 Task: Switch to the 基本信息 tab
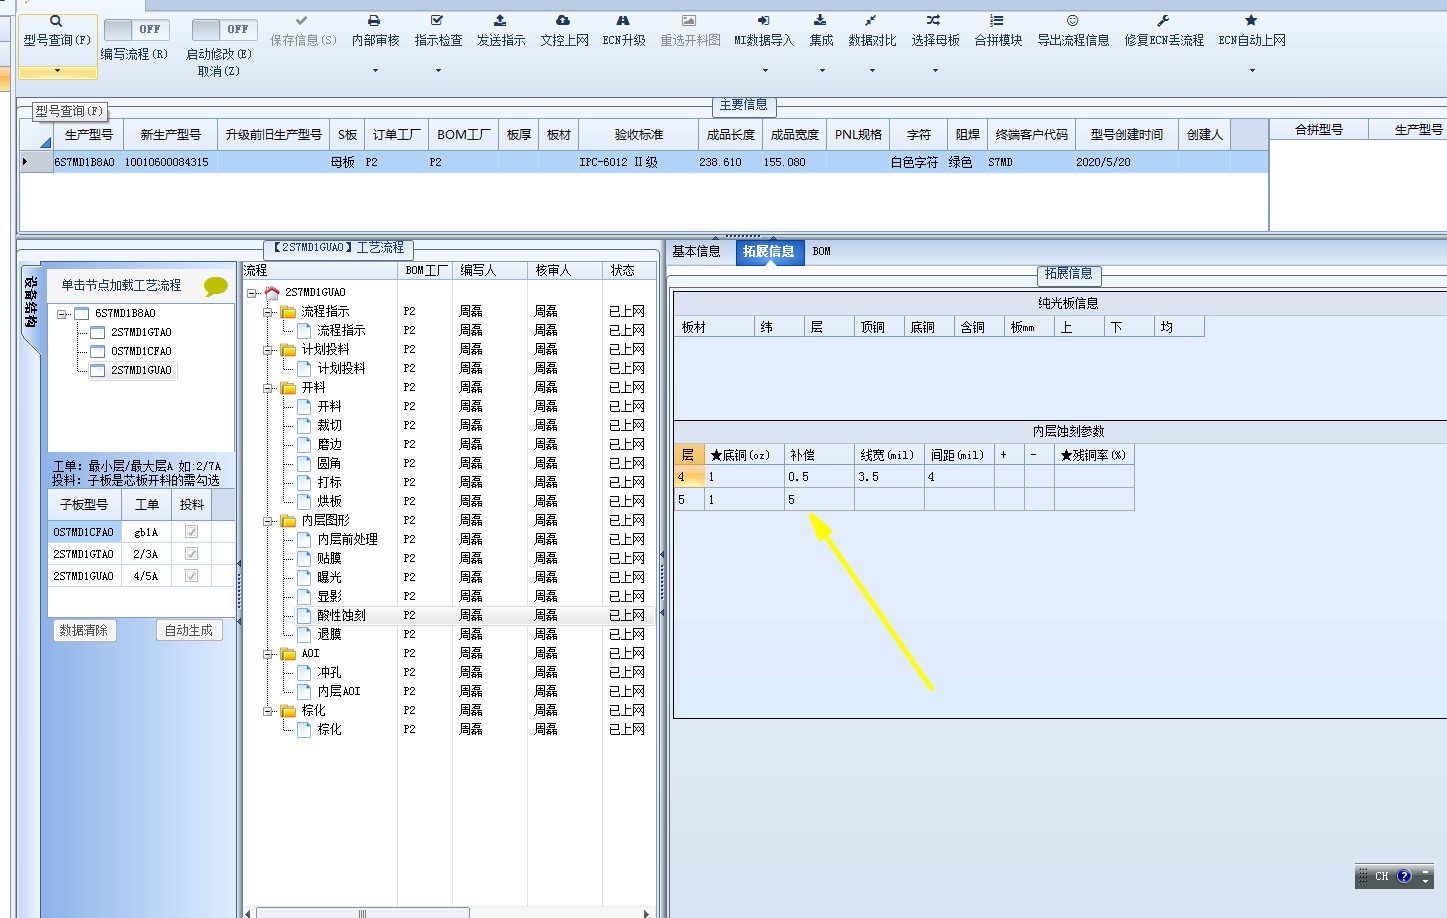[696, 251]
